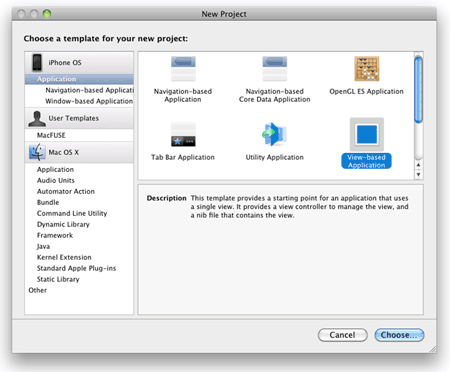Screen dimensions: 450x372
Task: Click the iPhone OS device icon
Action: (37, 63)
